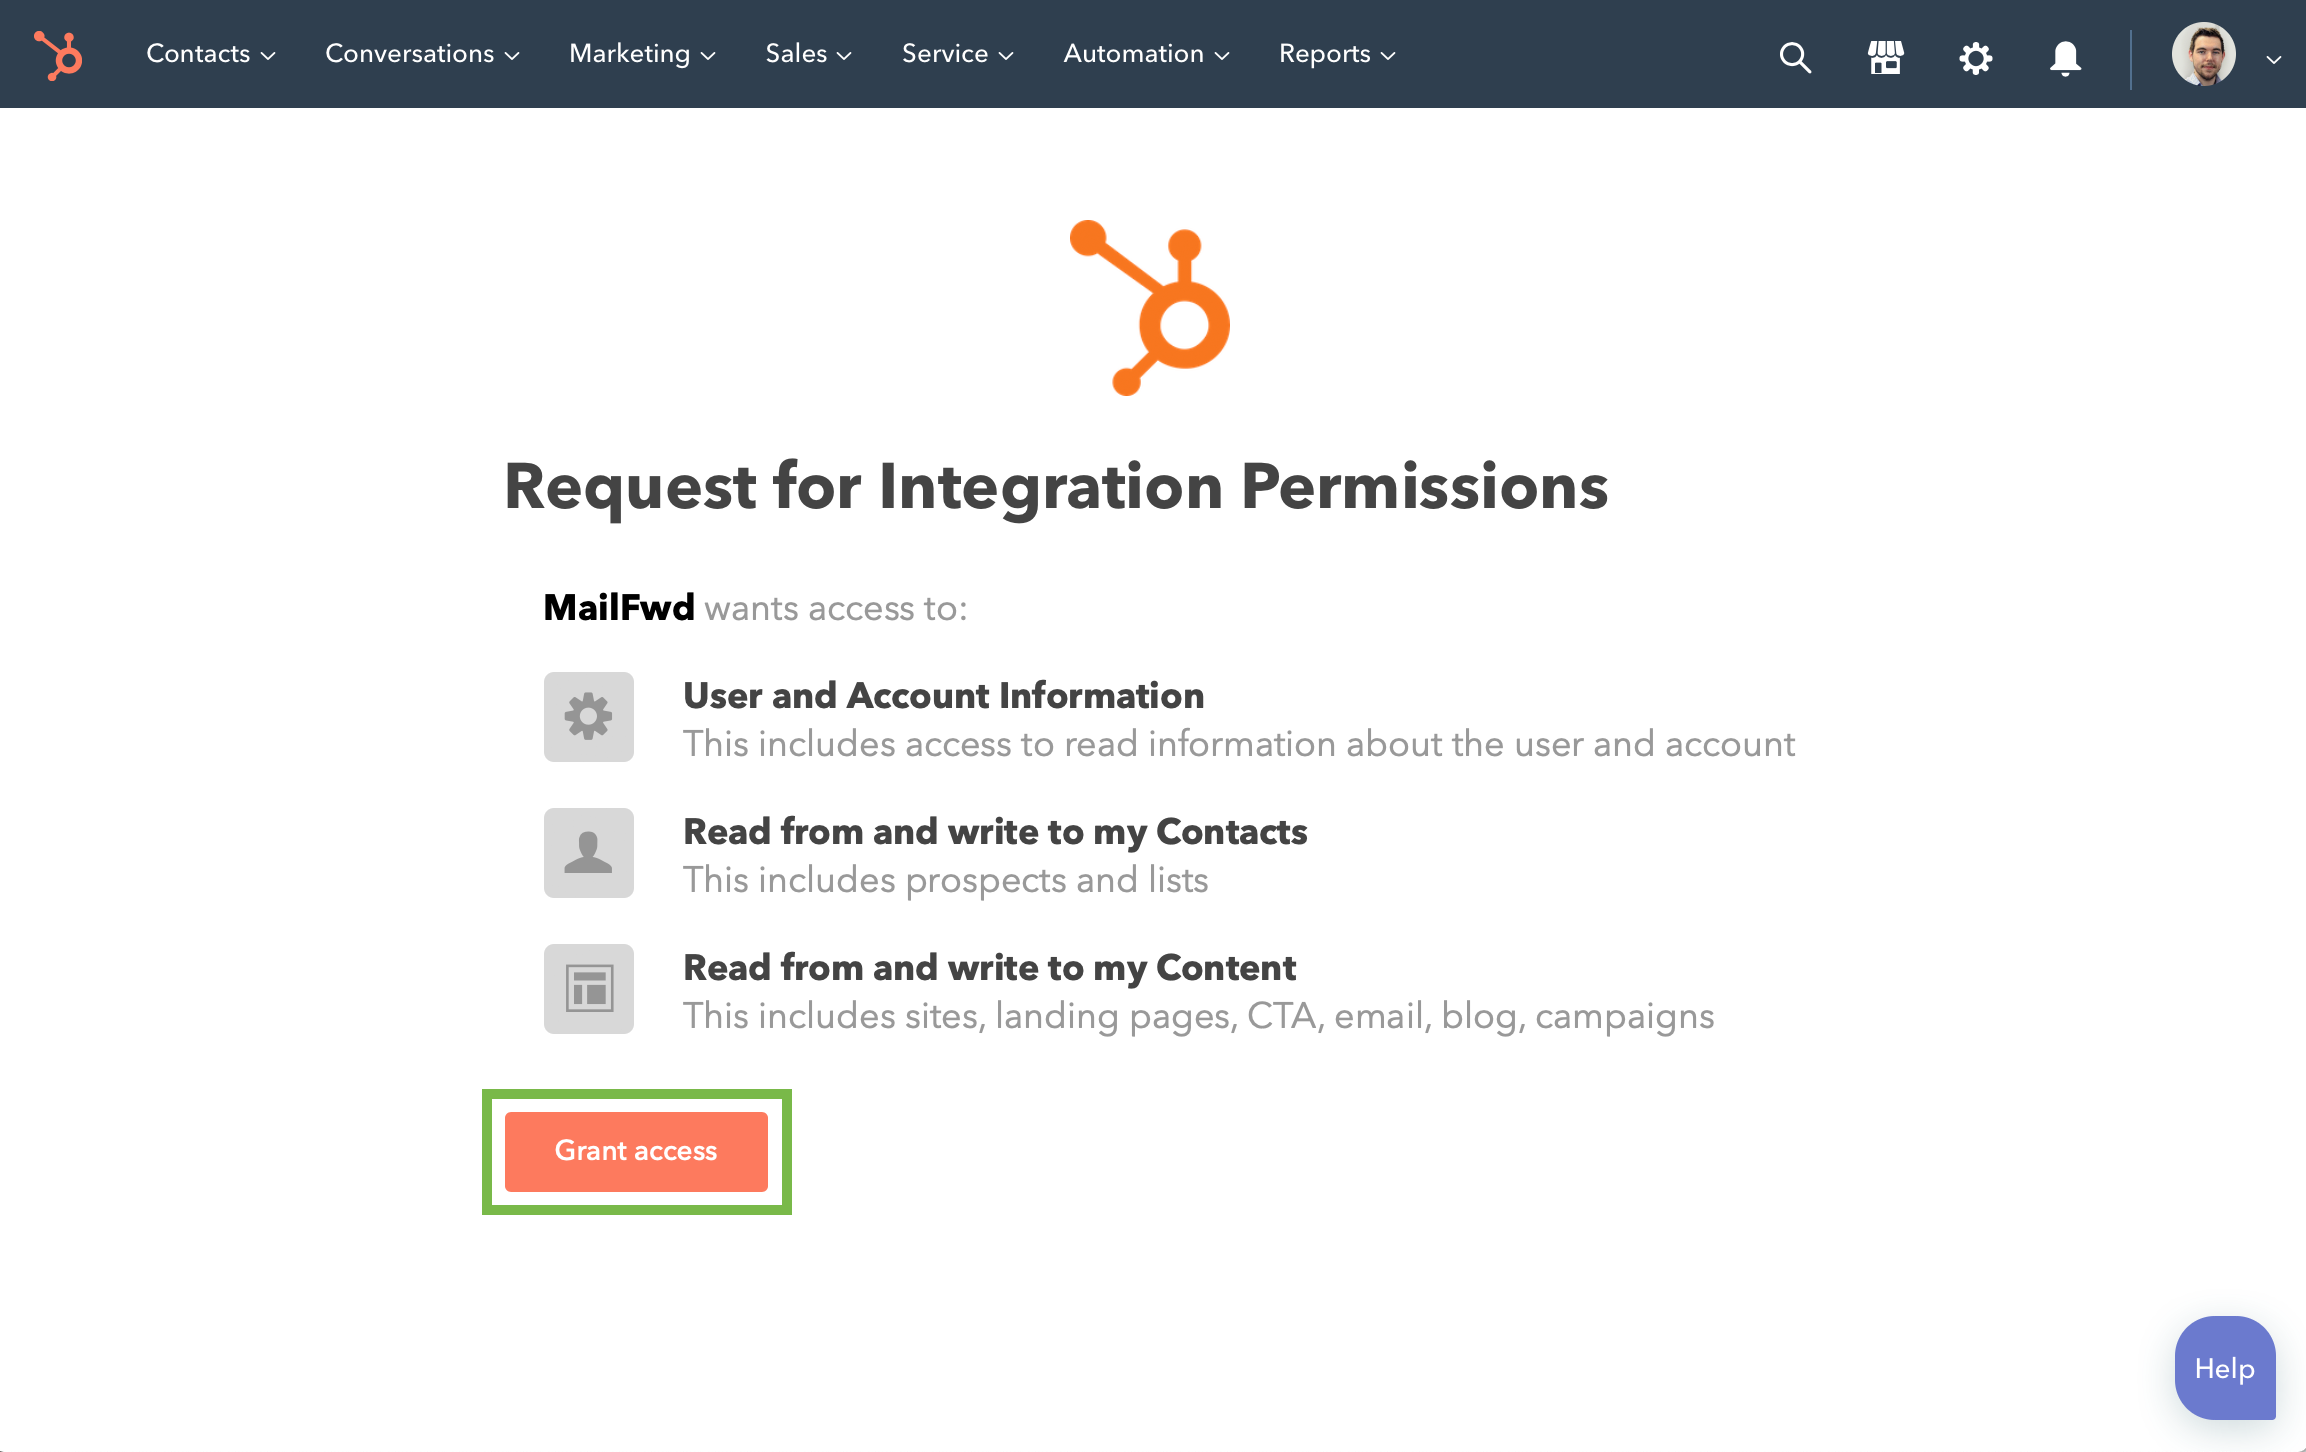Click the person icon beside Contacts permission
Image resolution: width=2306 pixels, height=1452 pixels.
pyautogui.click(x=589, y=852)
